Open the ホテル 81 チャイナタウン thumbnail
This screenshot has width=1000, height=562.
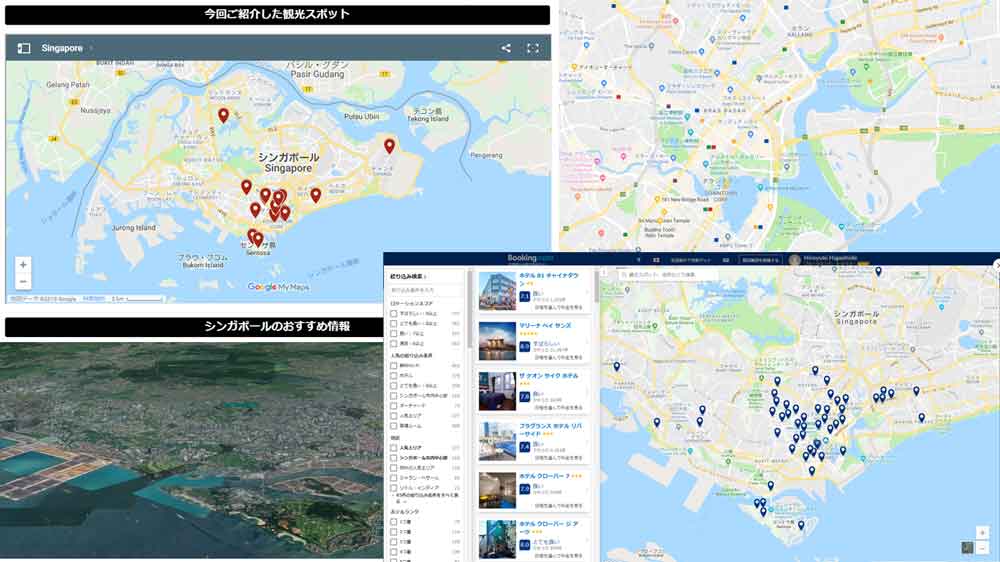click(497, 291)
